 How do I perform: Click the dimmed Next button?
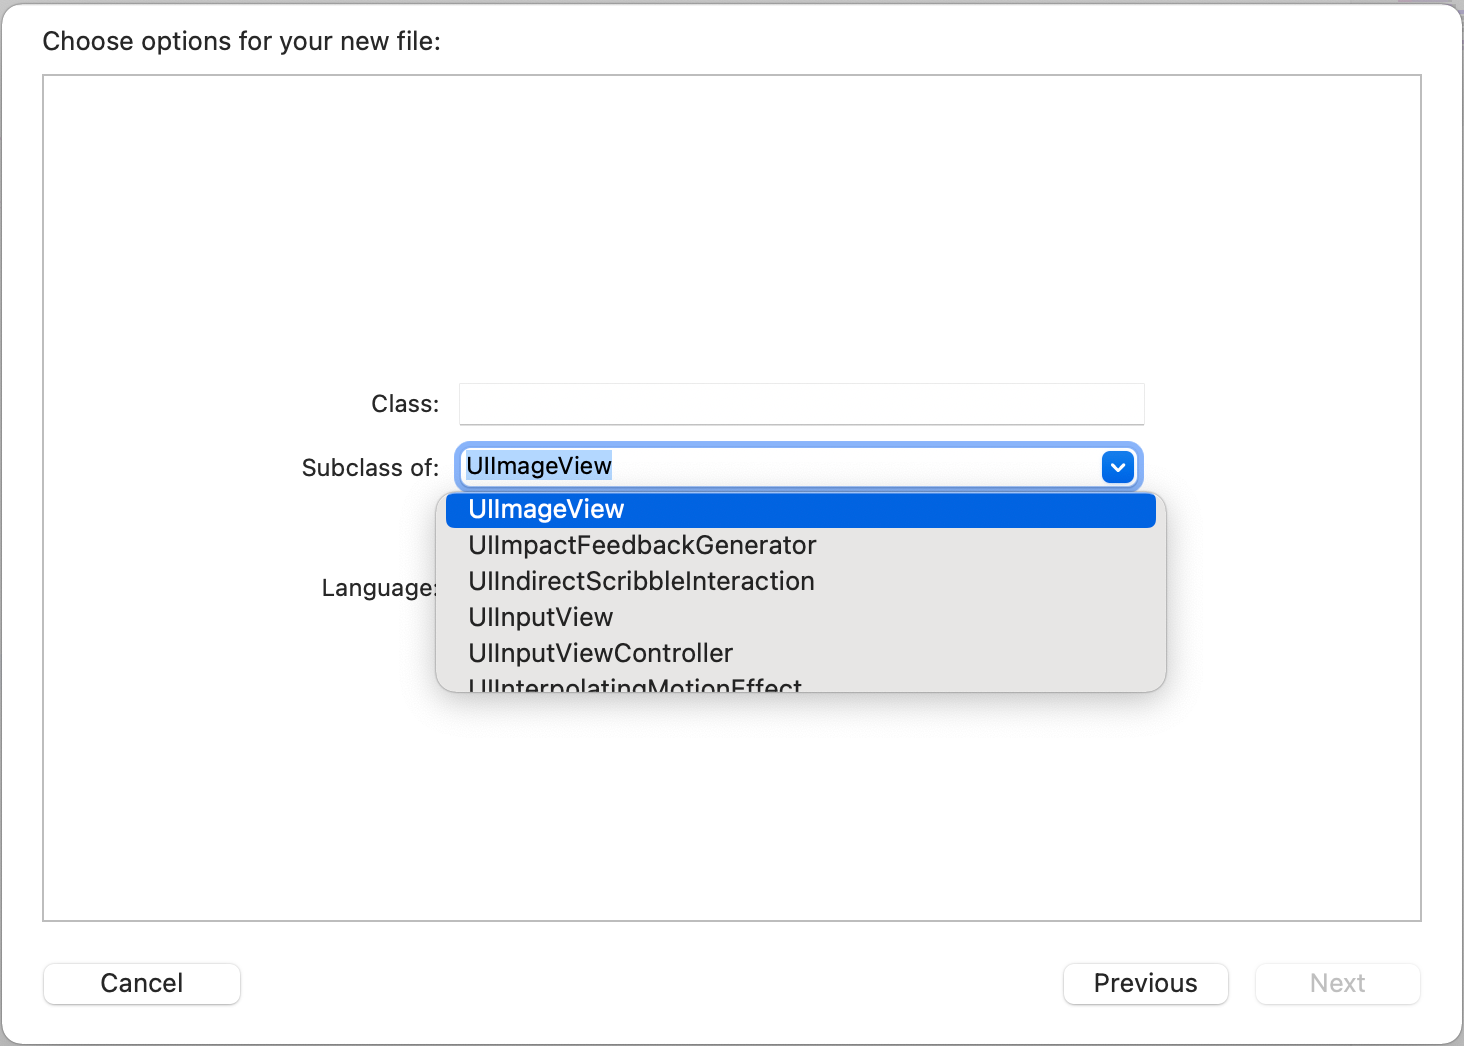[1337, 984]
